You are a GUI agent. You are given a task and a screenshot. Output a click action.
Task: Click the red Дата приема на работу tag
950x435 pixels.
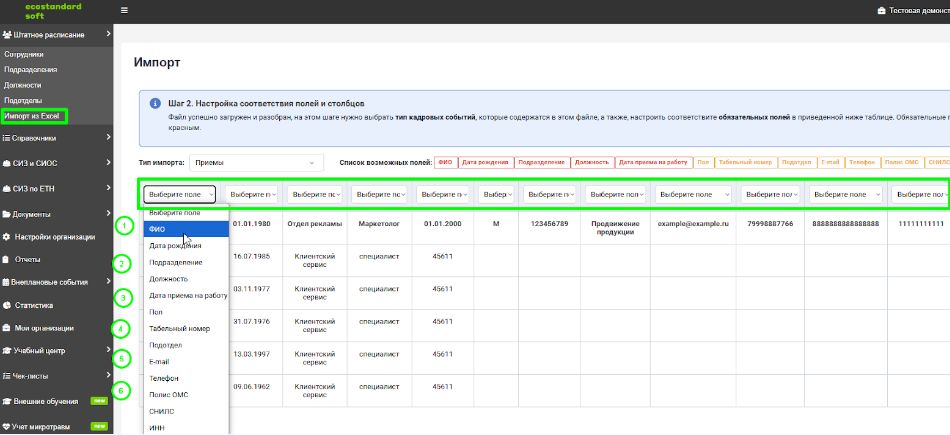click(654, 162)
